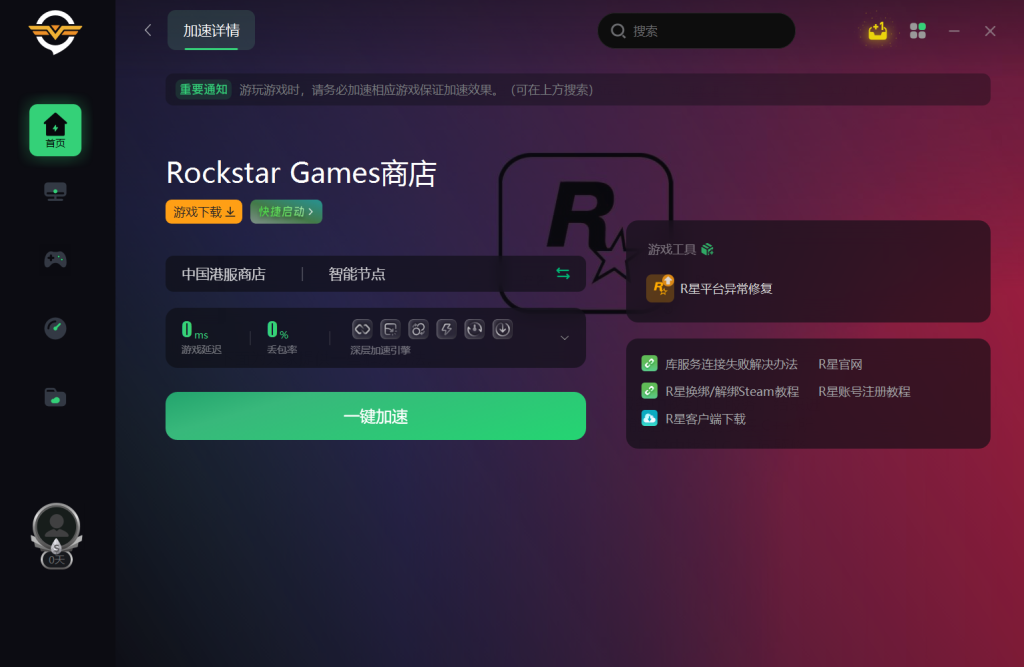Open the R星官网 link
Image resolution: width=1024 pixels, height=667 pixels.
[x=840, y=364]
